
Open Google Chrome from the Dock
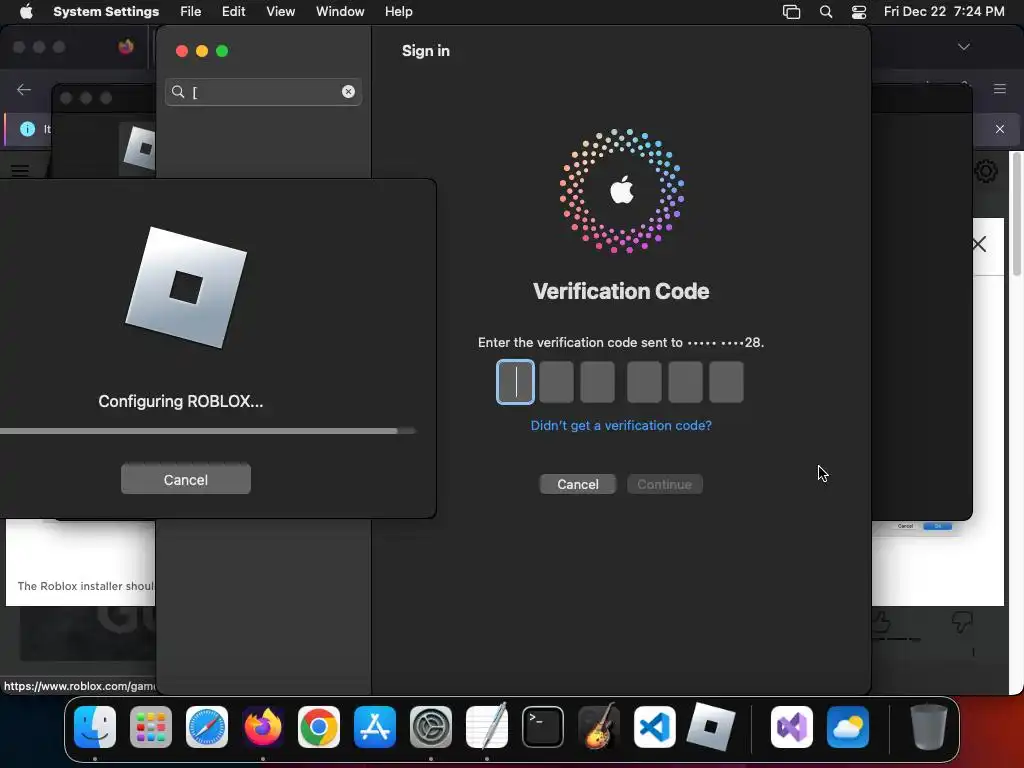coord(319,727)
